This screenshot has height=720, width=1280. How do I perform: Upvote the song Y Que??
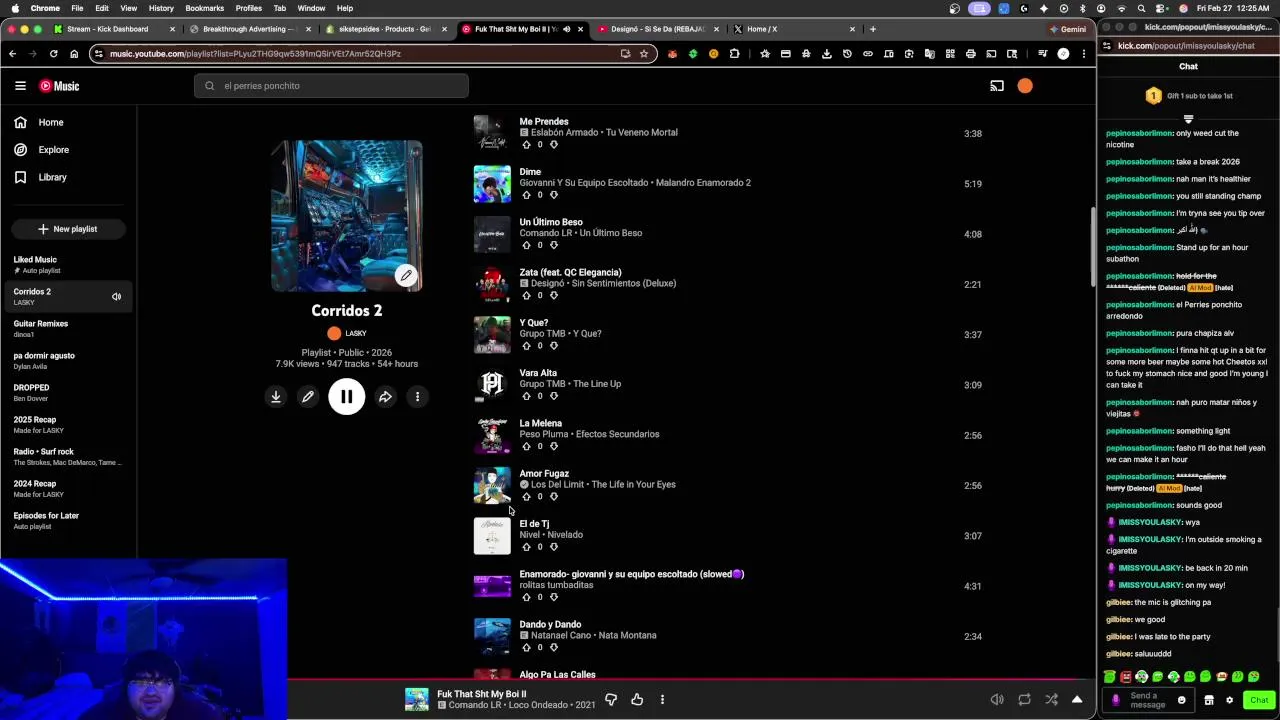coord(527,346)
